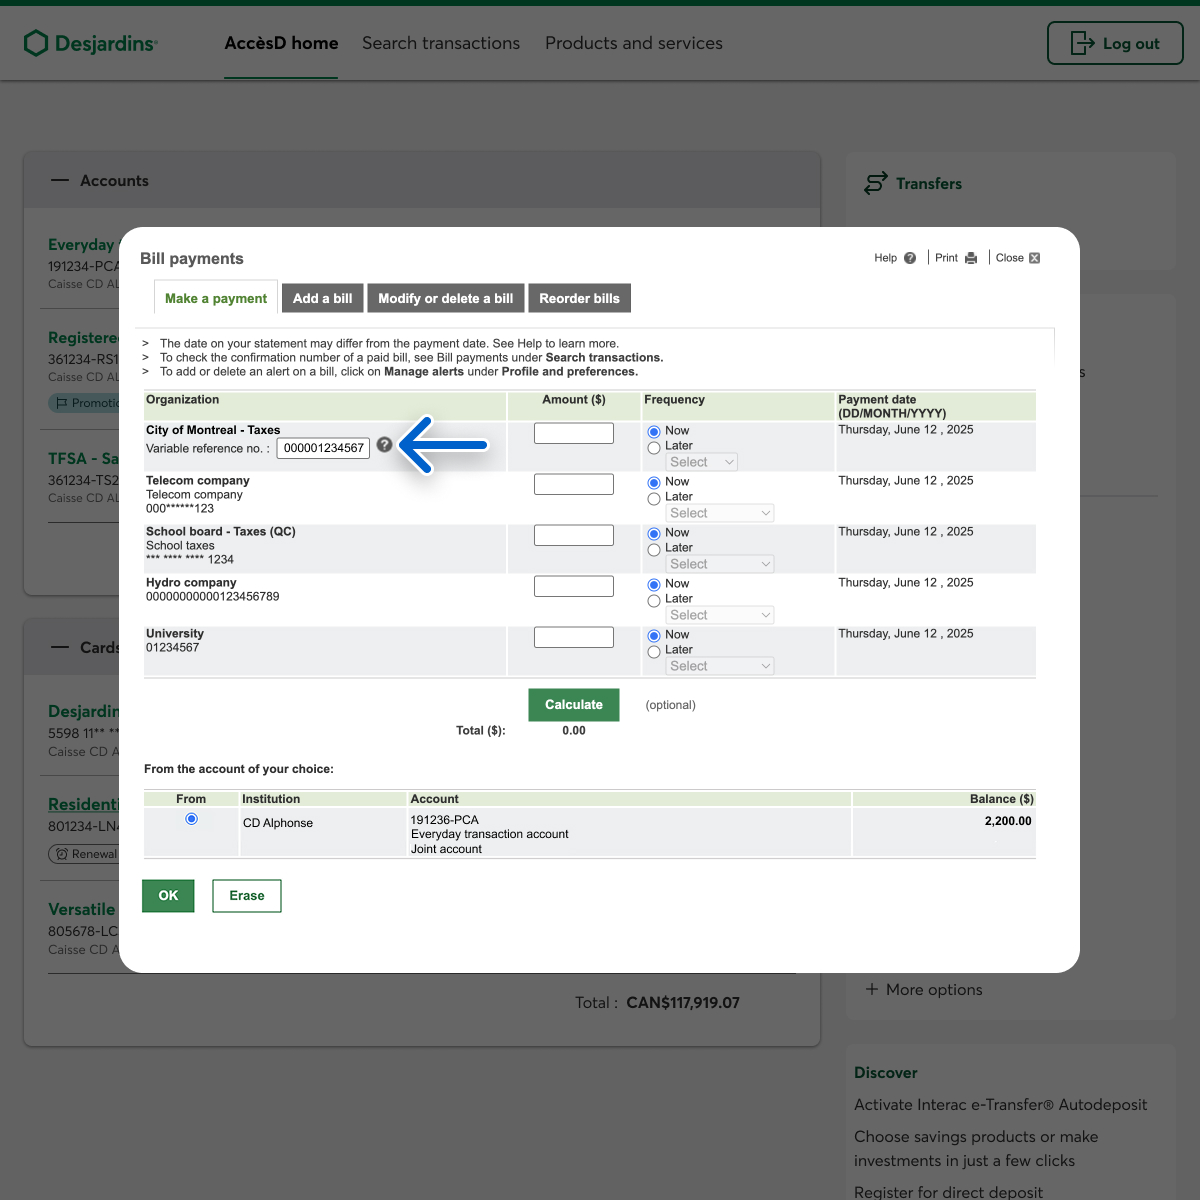Click the Erase button
The height and width of the screenshot is (1200, 1200).
point(246,896)
